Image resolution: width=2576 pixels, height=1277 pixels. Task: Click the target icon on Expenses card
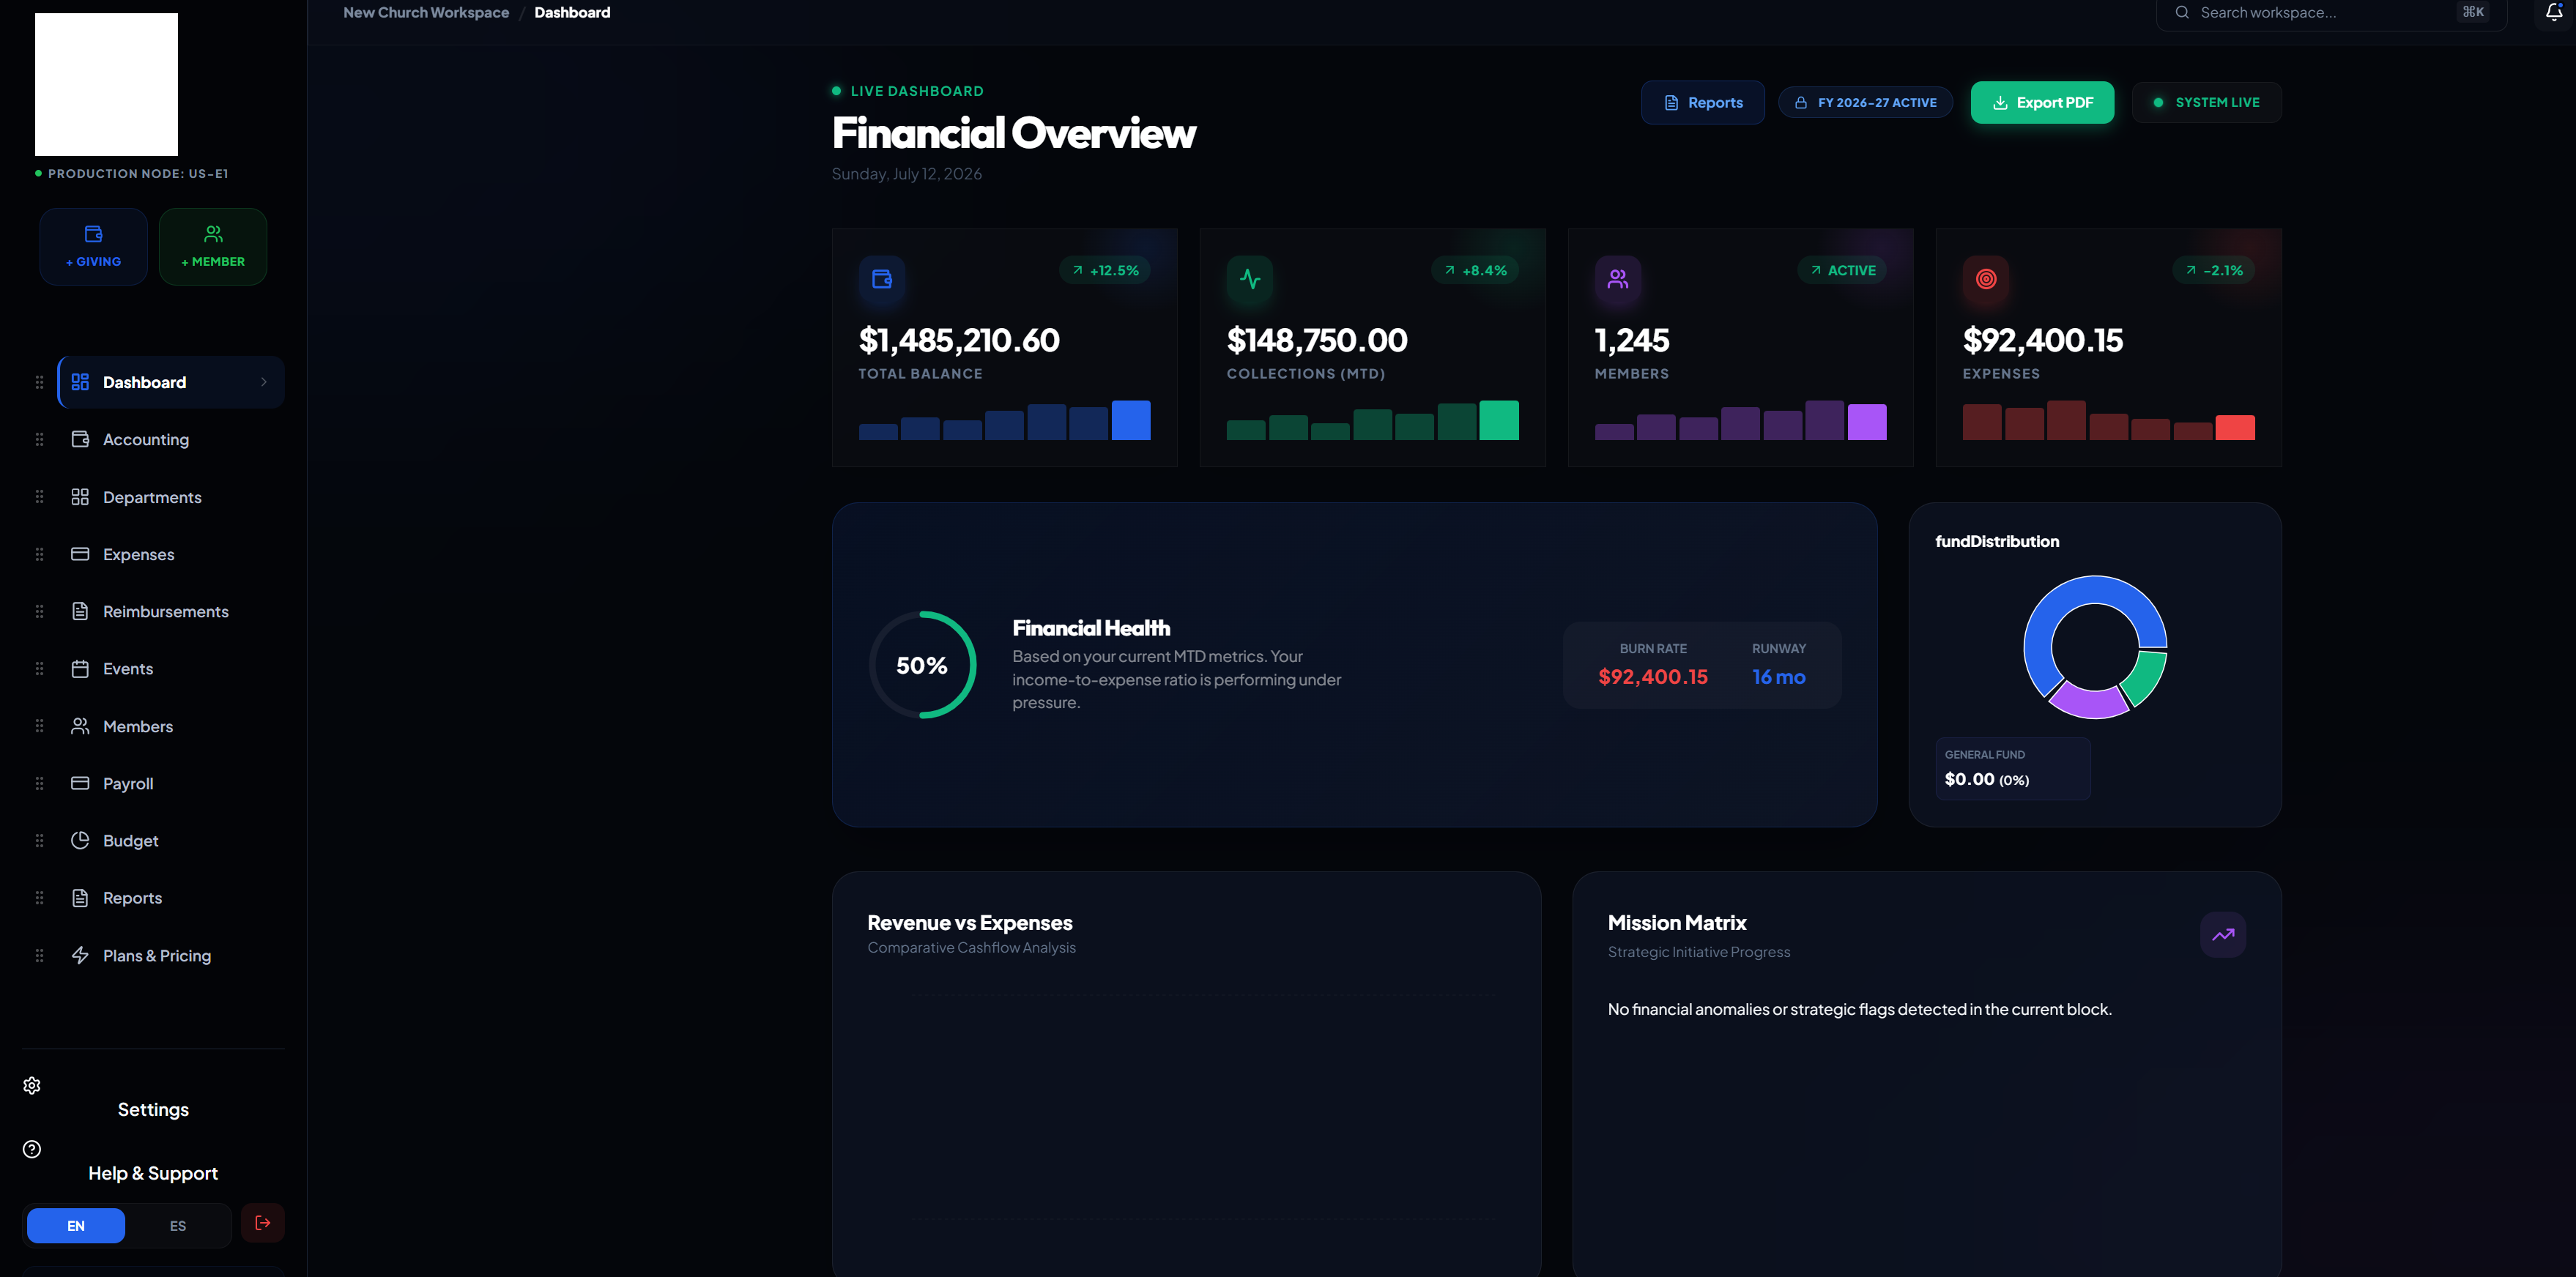coord(1986,279)
